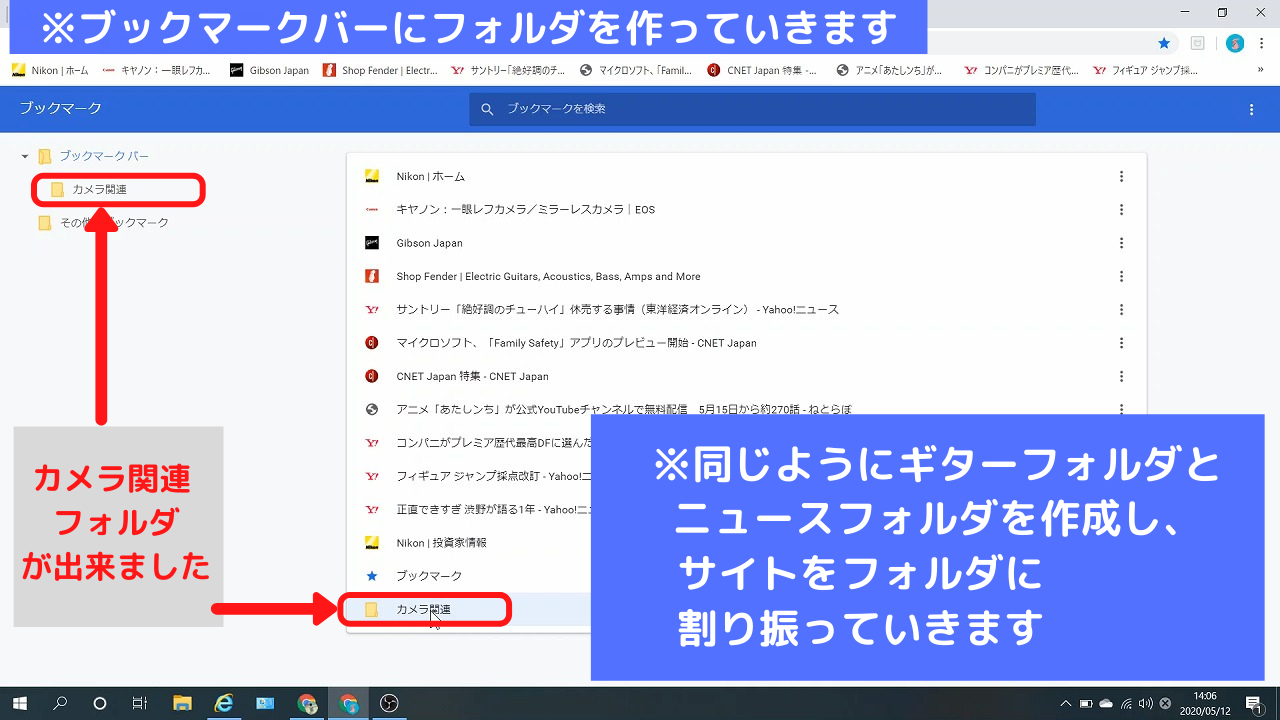Viewport: 1280px width, 720px height.
Task: Open the more menu for Shop Fender row
Action: tap(1121, 277)
